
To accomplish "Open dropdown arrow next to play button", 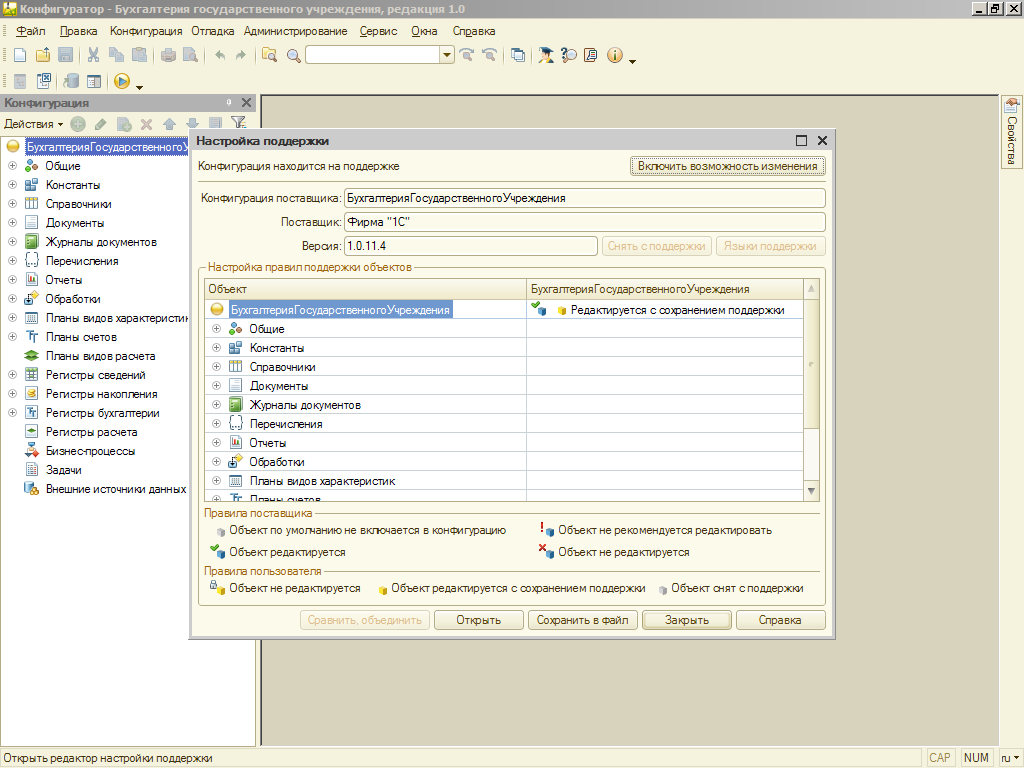I will tap(139, 86).
